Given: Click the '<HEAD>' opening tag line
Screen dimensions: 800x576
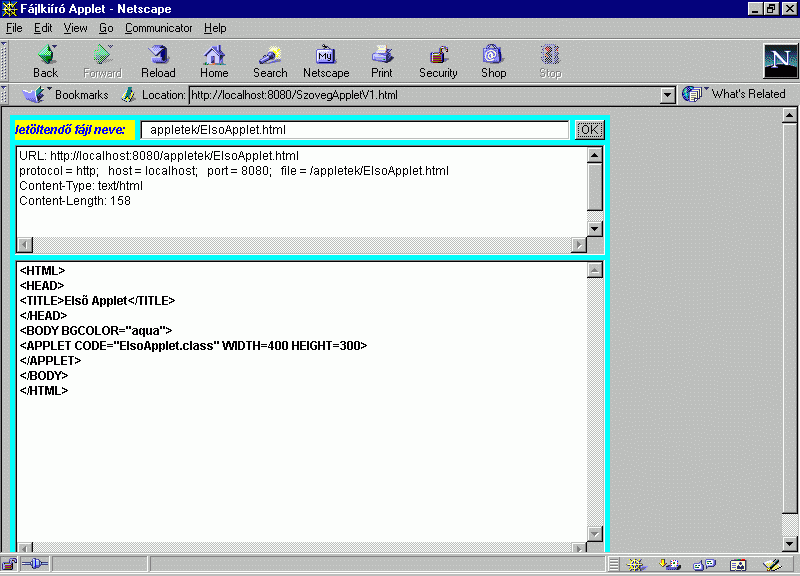Looking at the screenshot, I should (x=42, y=286).
